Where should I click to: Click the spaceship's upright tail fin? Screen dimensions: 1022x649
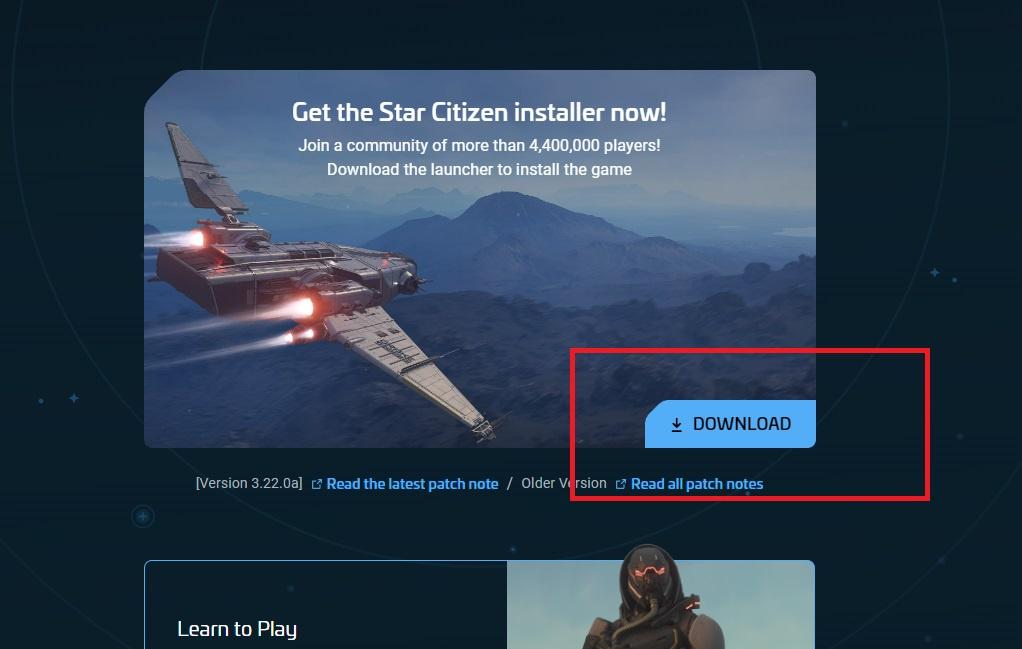point(202,169)
